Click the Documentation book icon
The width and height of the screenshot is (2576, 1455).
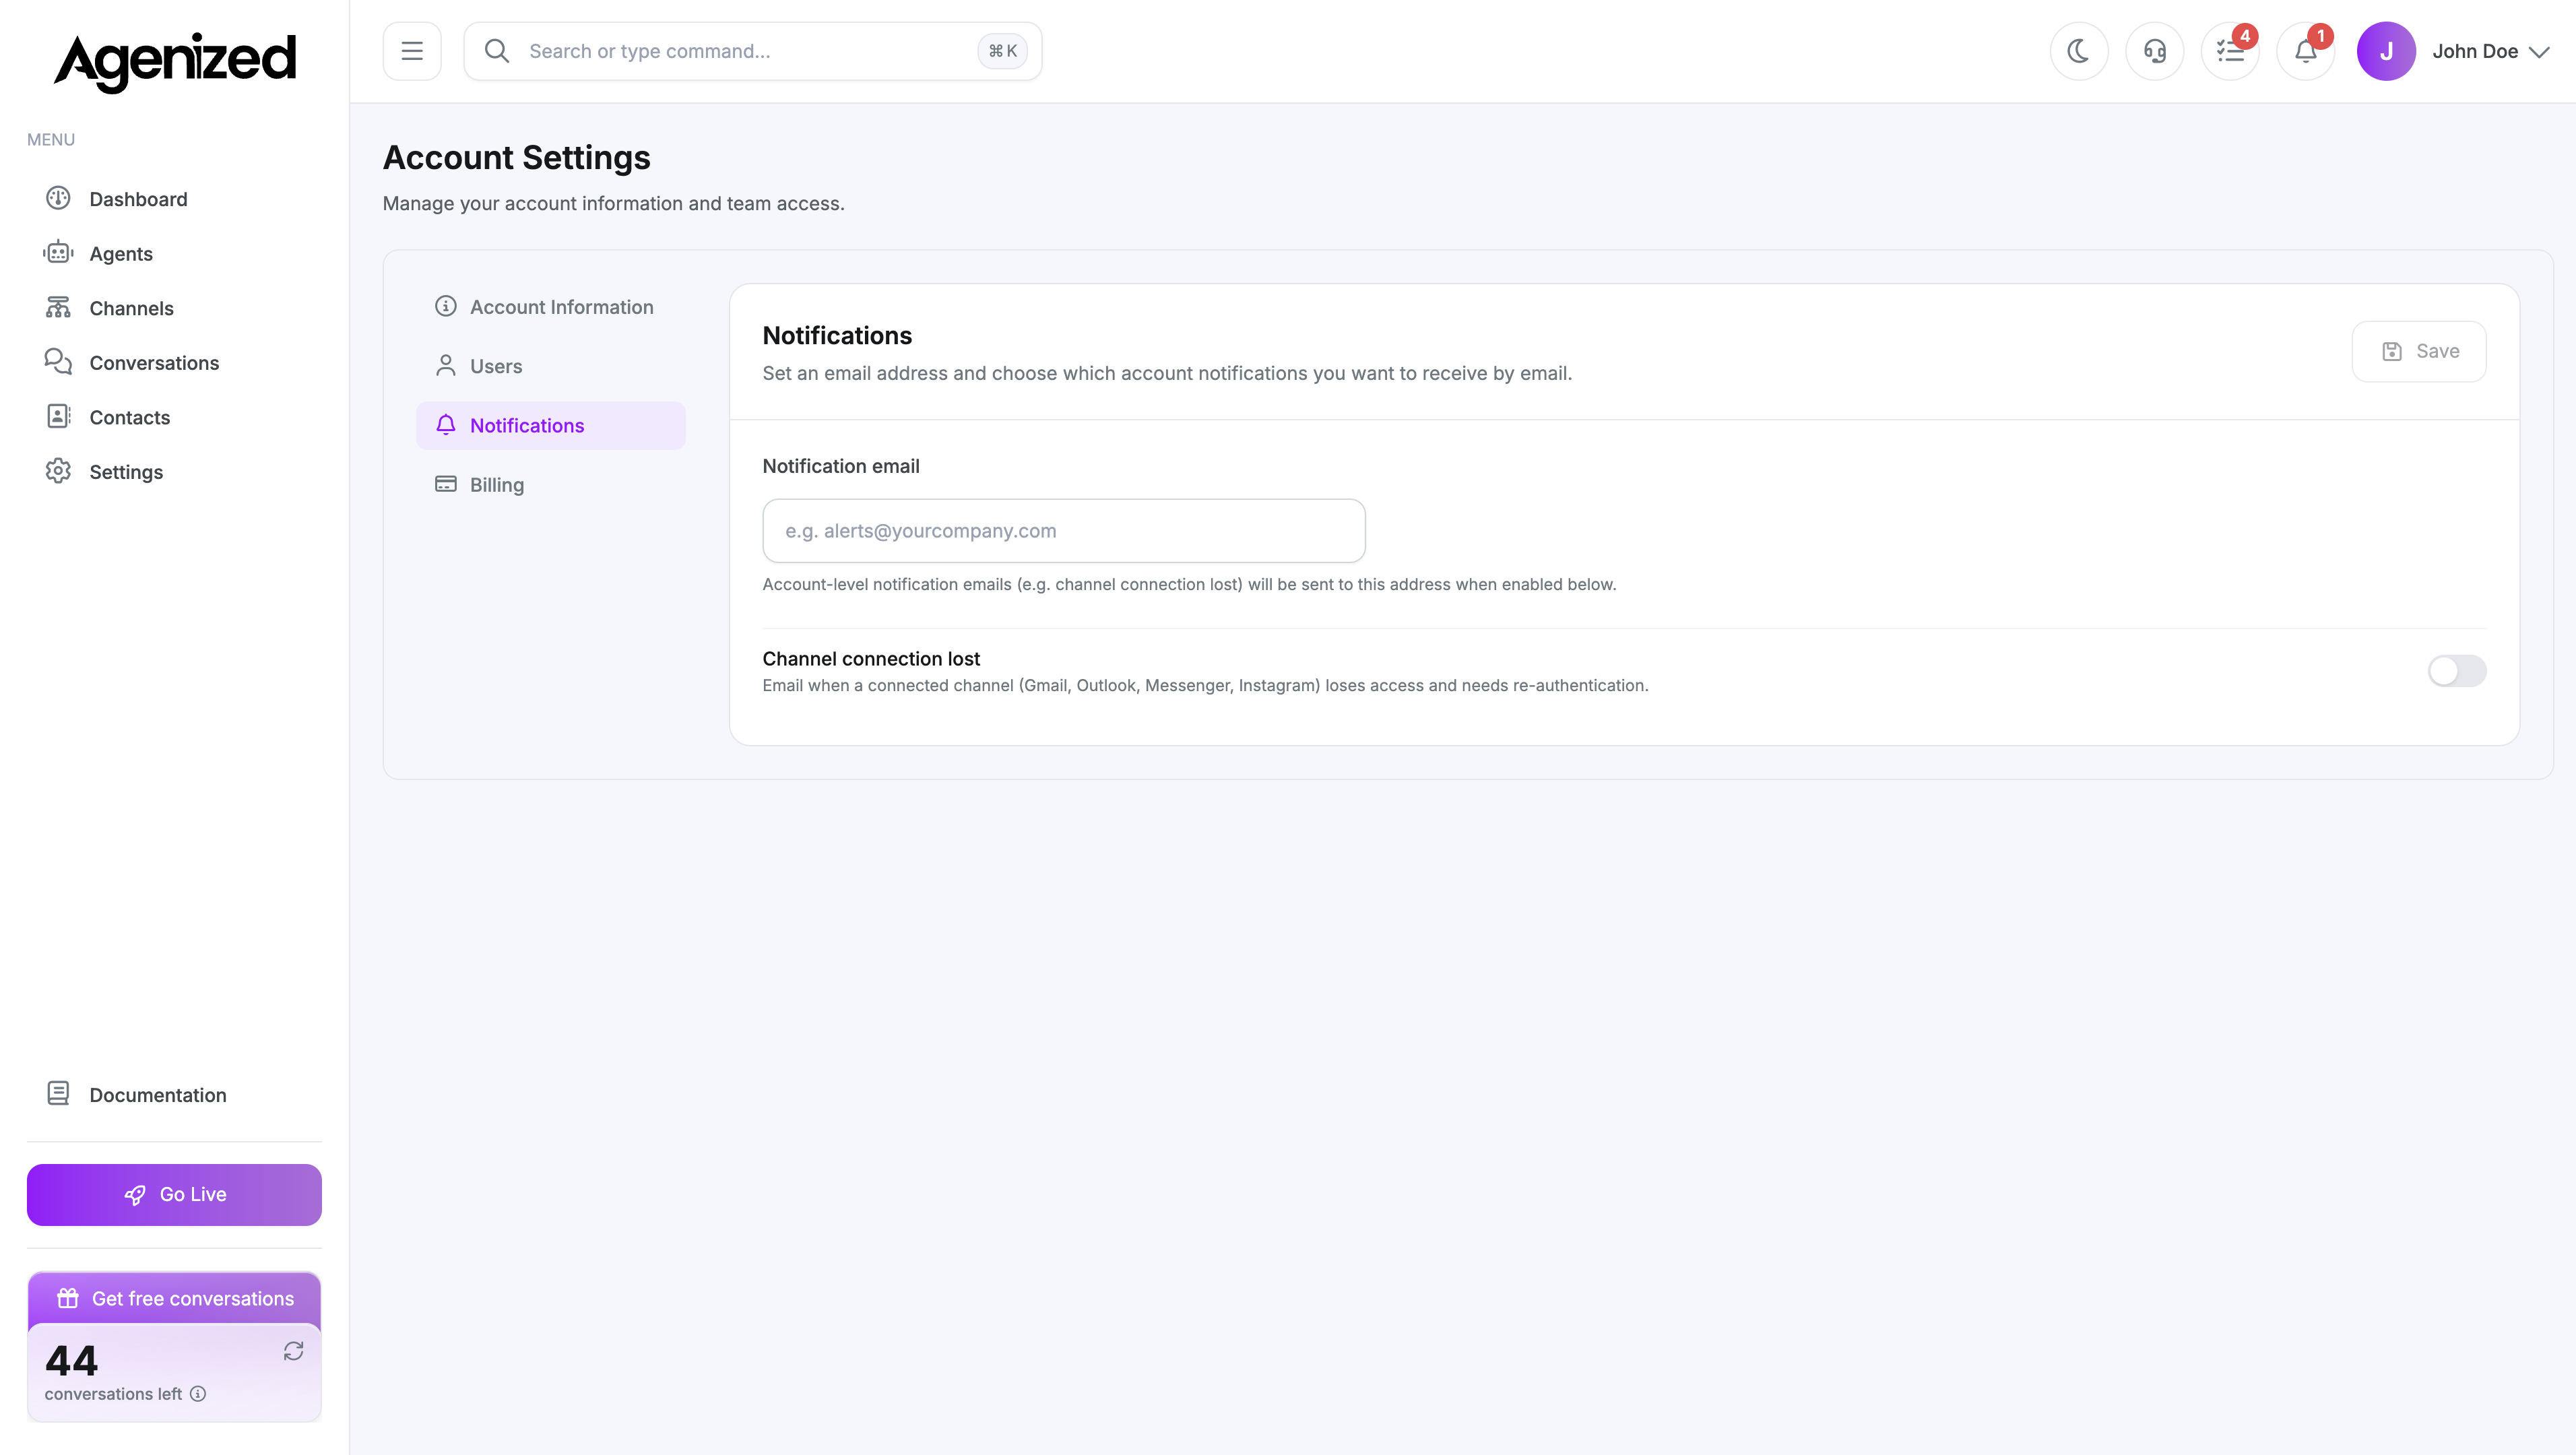click(58, 1093)
